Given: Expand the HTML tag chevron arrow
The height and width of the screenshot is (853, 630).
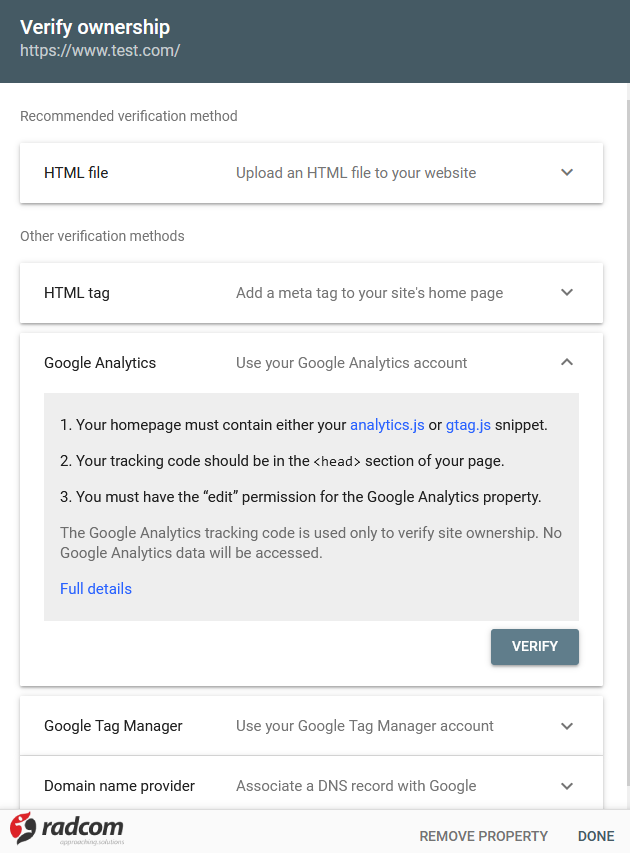Looking at the screenshot, I should click(567, 293).
